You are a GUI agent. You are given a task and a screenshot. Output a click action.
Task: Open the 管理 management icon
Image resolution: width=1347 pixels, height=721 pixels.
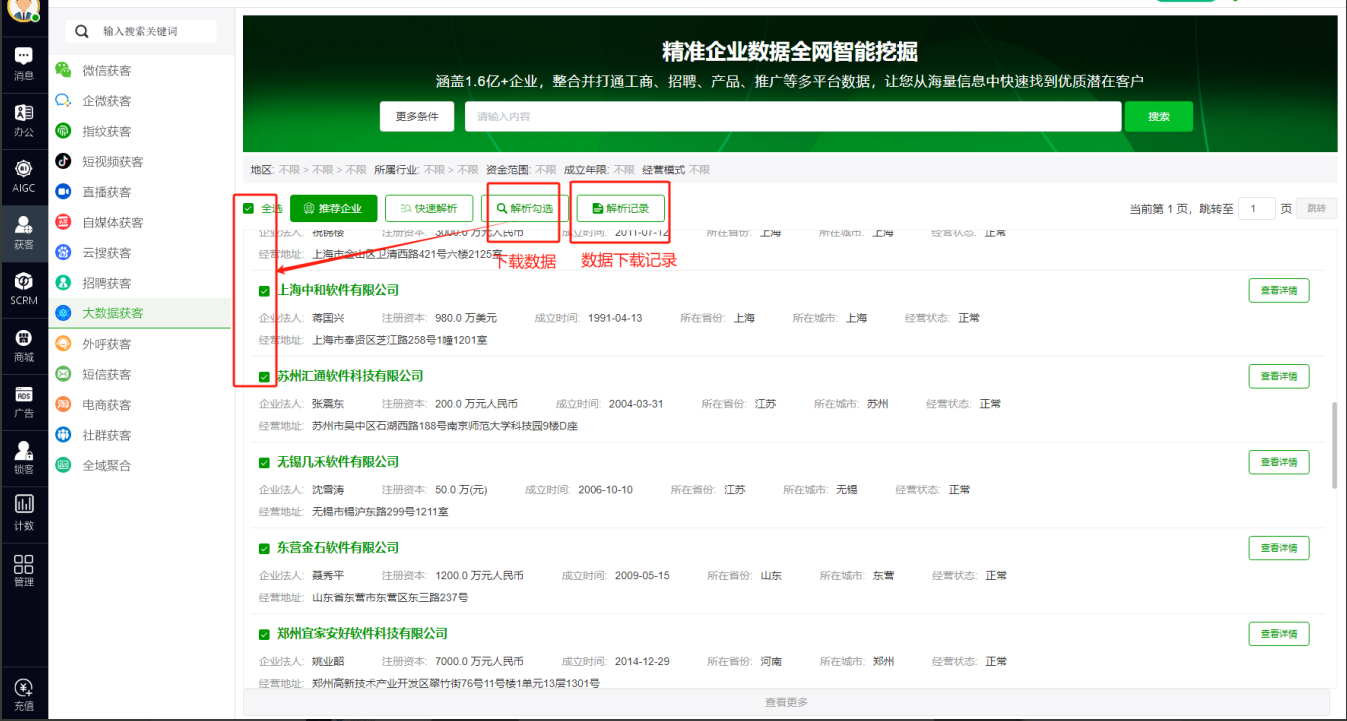pyautogui.click(x=24, y=570)
